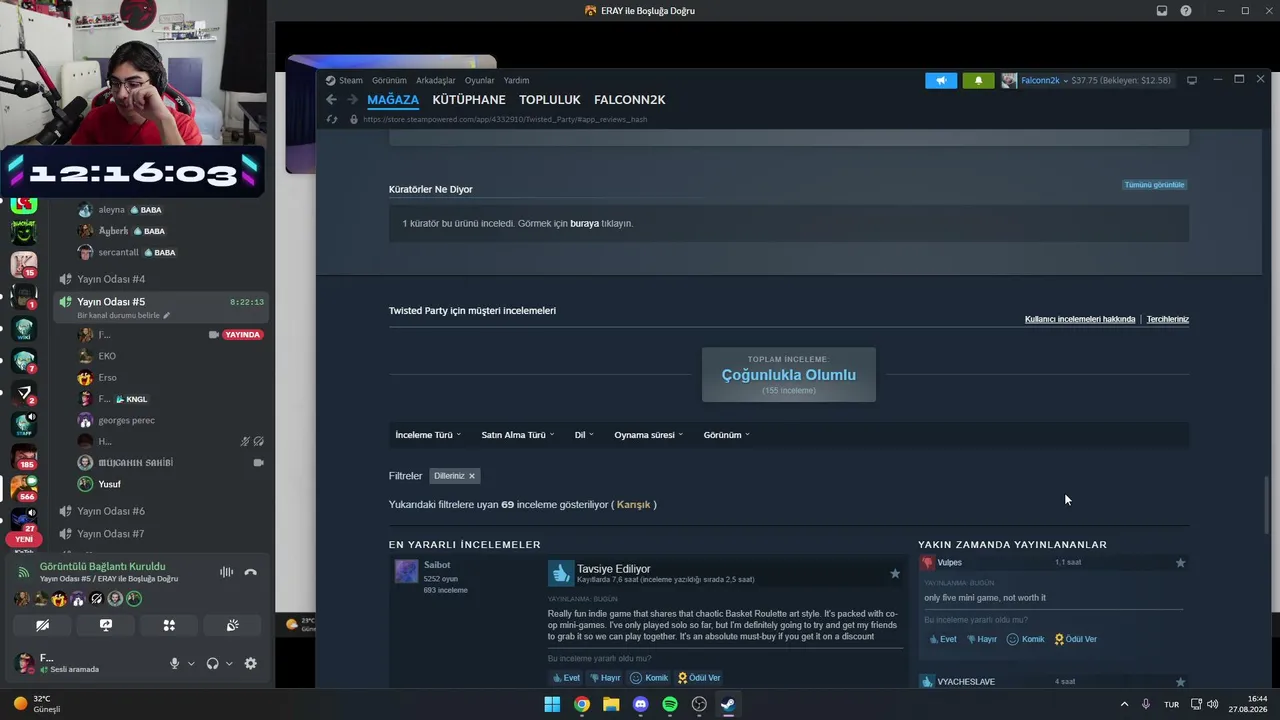The height and width of the screenshot is (720, 1280).
Task: Expand Discord headphone output options
Action: pos(229,664)
